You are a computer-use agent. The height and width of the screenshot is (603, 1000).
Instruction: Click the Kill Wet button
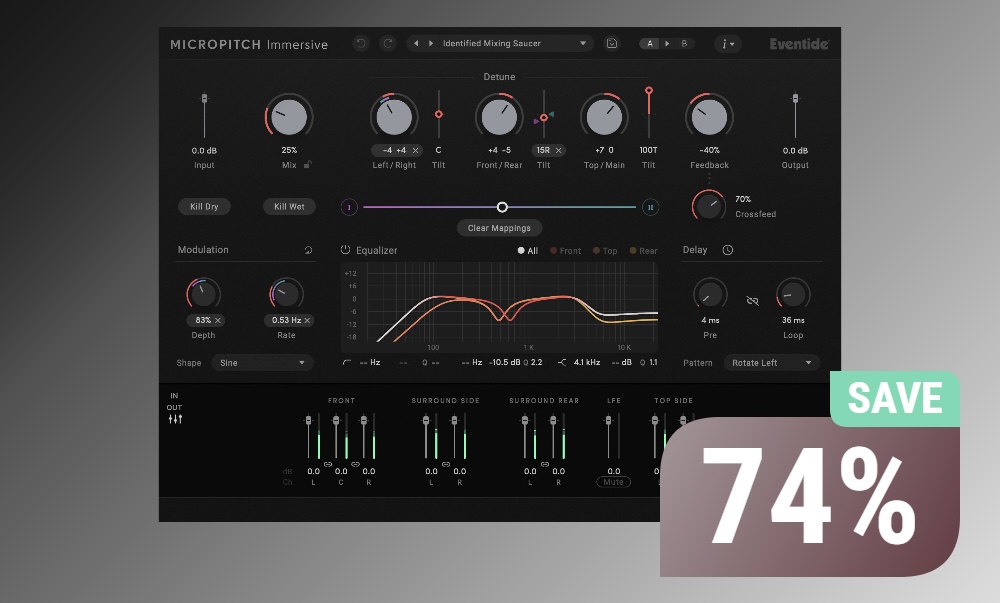coord(290,207)
